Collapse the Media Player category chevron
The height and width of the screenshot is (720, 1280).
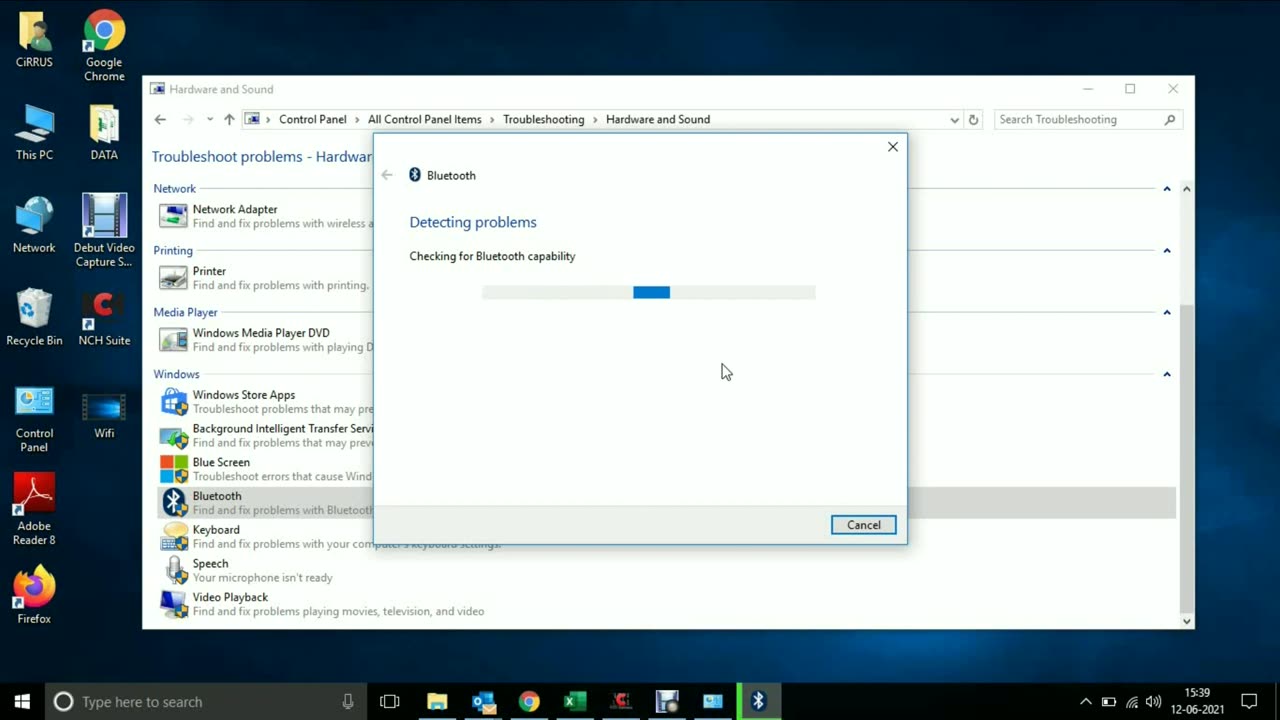pyautogui.click(x=1166, y=312)
